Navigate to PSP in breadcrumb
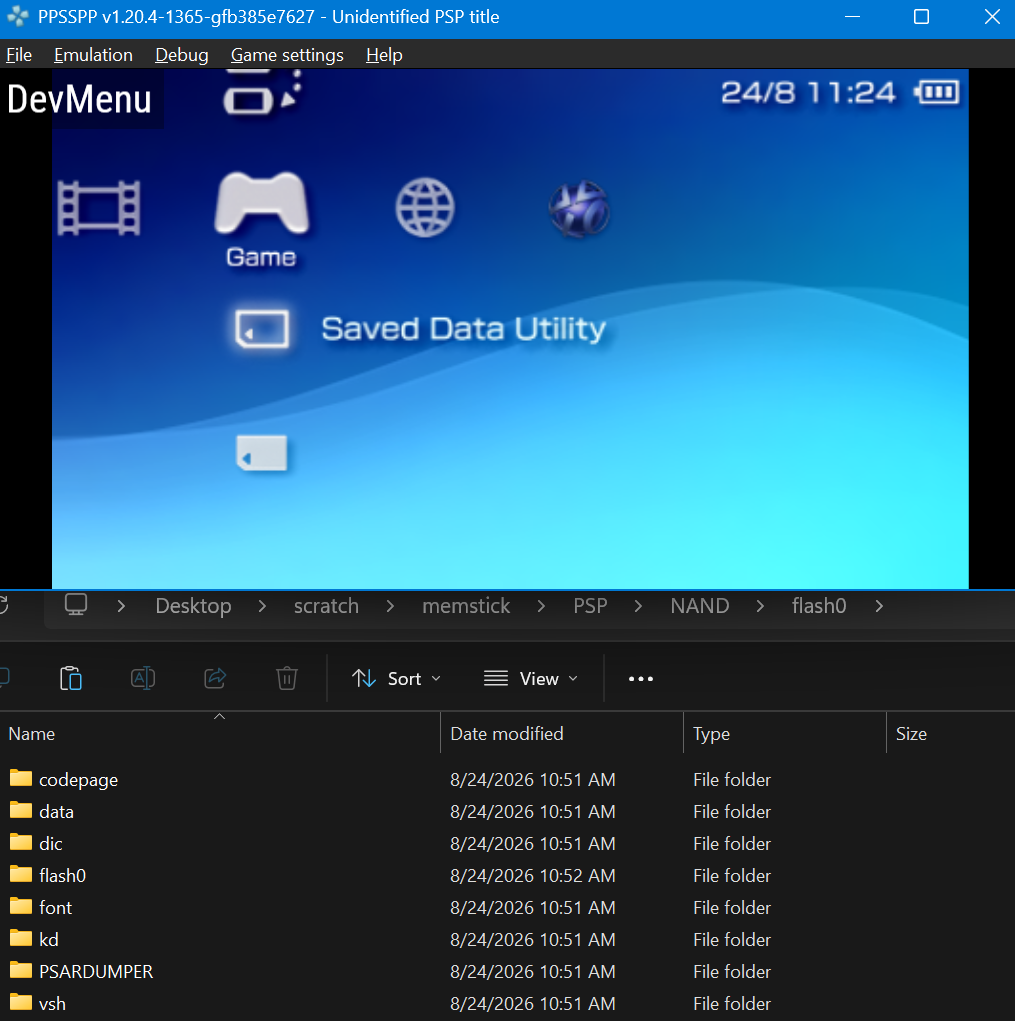The width and height of the screenshot is (1015, 1021). (x=590, y=606)
